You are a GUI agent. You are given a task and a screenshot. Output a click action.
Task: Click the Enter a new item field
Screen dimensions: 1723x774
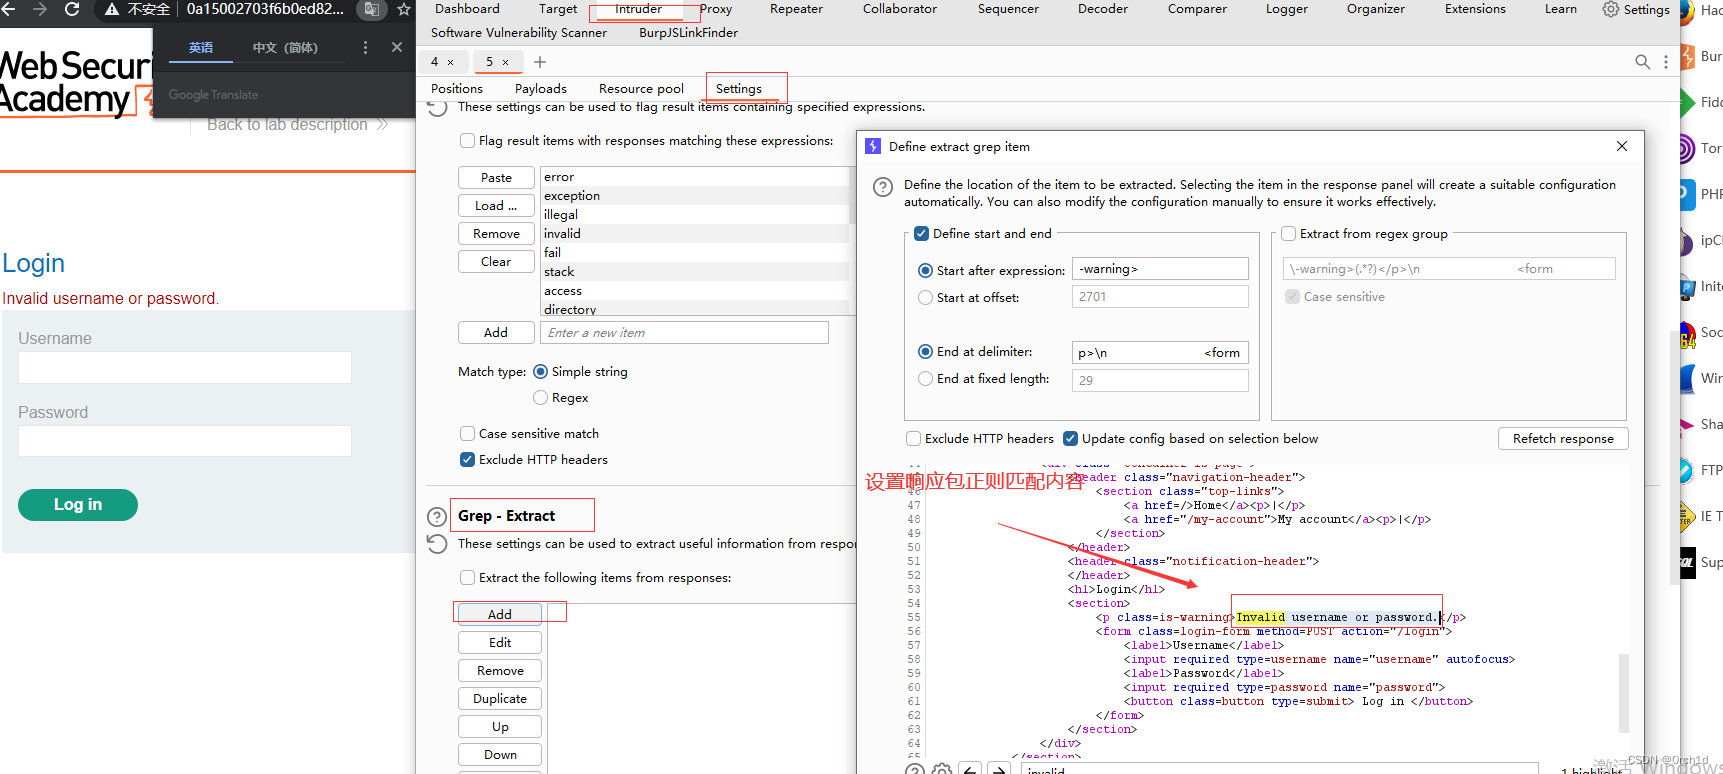684,333
